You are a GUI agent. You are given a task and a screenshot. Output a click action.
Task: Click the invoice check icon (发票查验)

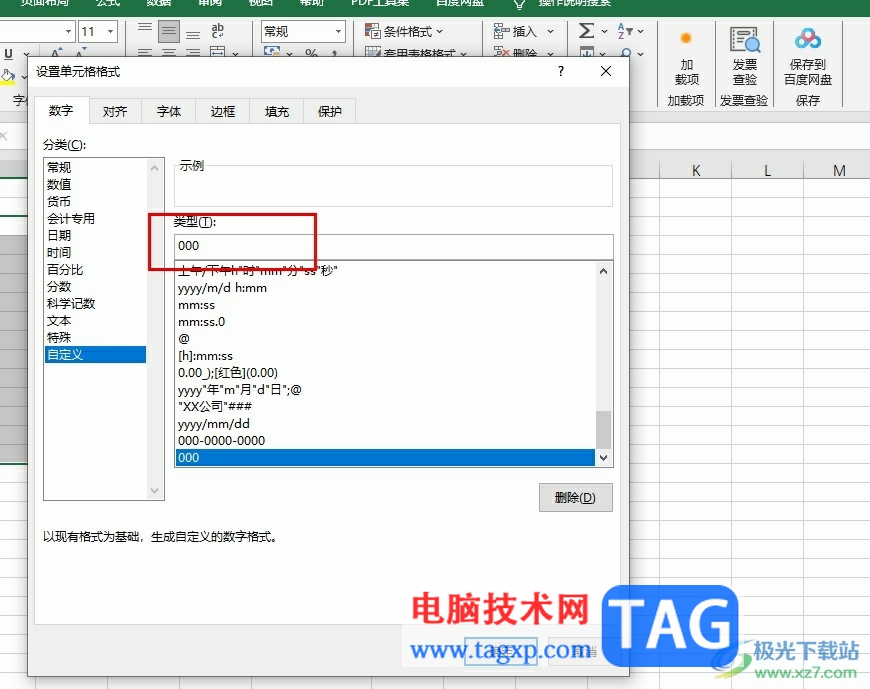[x=744, y=39]
